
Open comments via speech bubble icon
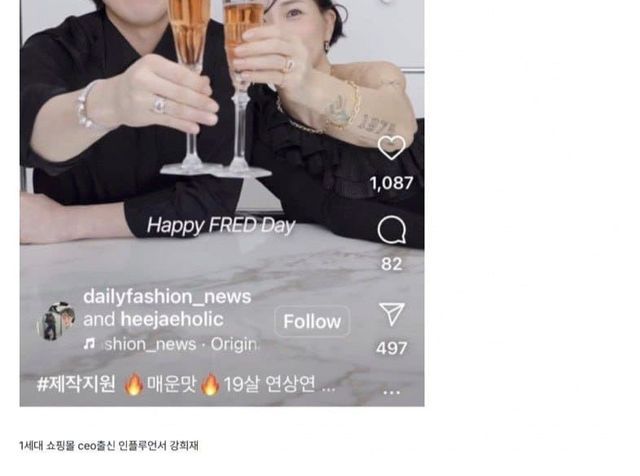tap(391, 230)
